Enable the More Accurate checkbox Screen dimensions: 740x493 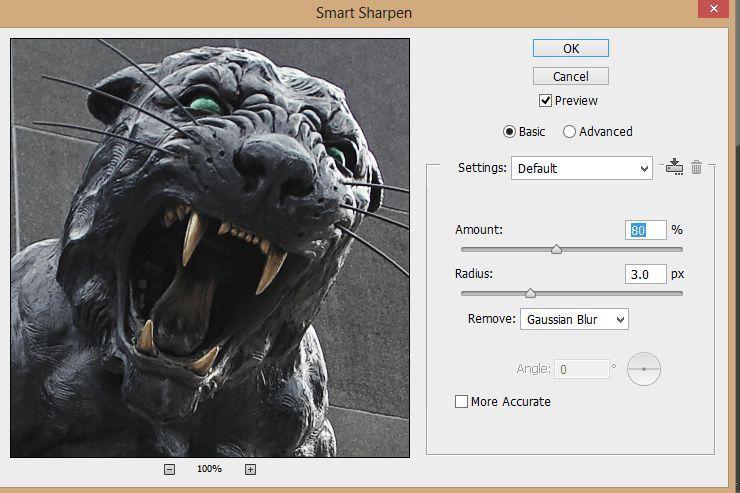(x=461, y=402)
